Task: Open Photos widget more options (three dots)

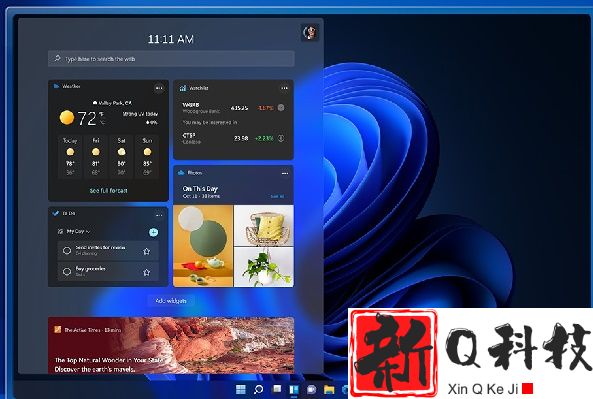Action: pos(285,173)
